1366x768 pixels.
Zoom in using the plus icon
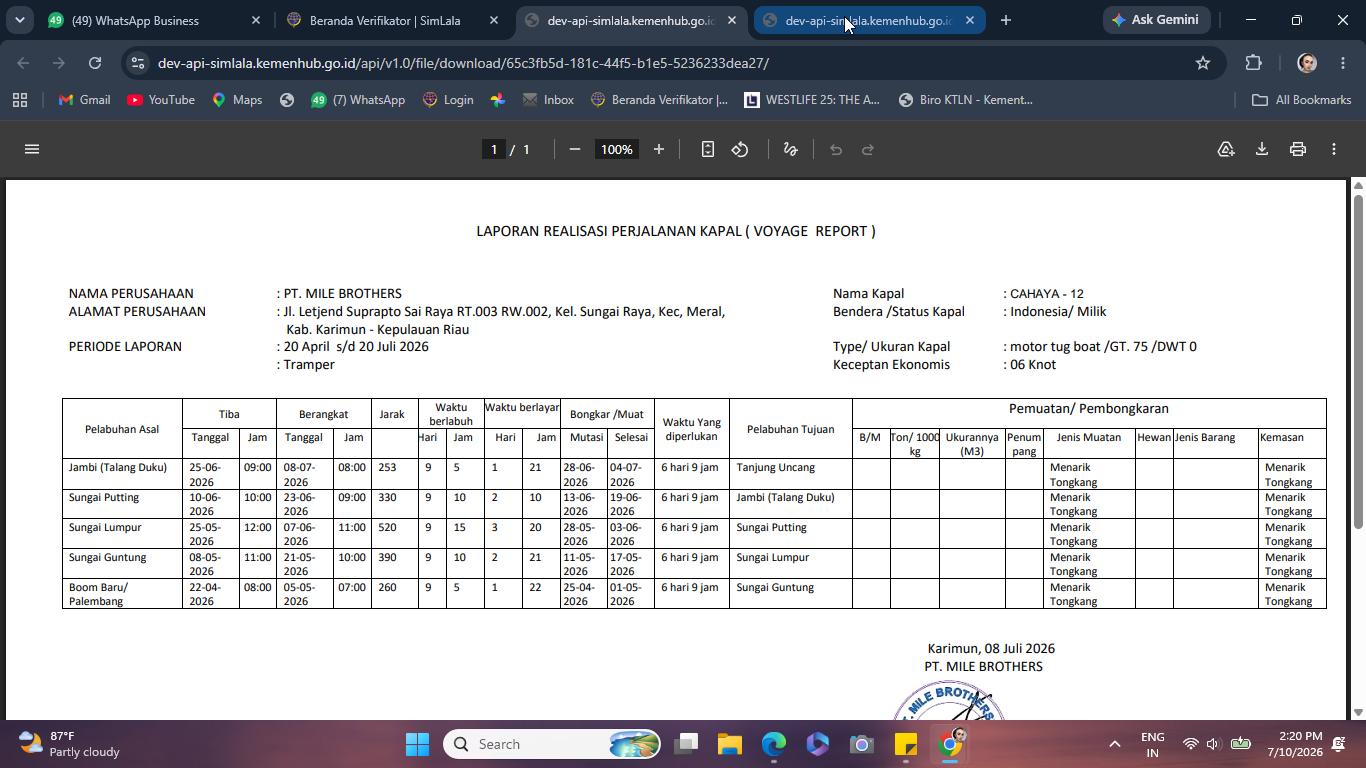click(658, 149)
